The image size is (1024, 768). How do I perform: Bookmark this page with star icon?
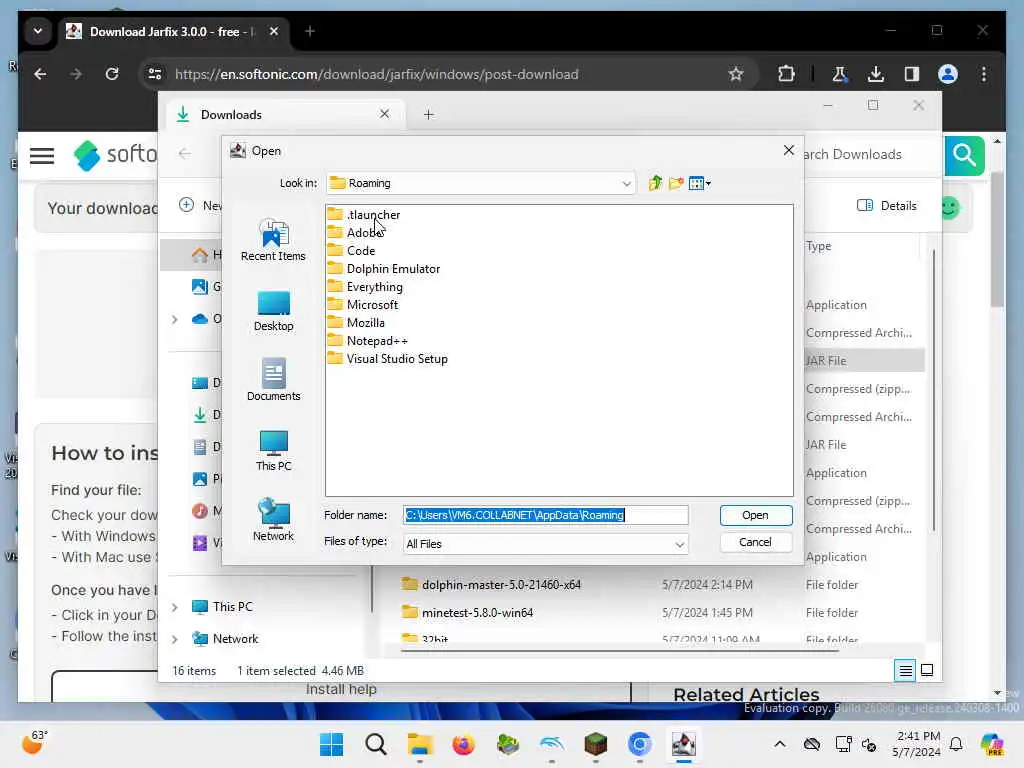click(x=736, y=74)
